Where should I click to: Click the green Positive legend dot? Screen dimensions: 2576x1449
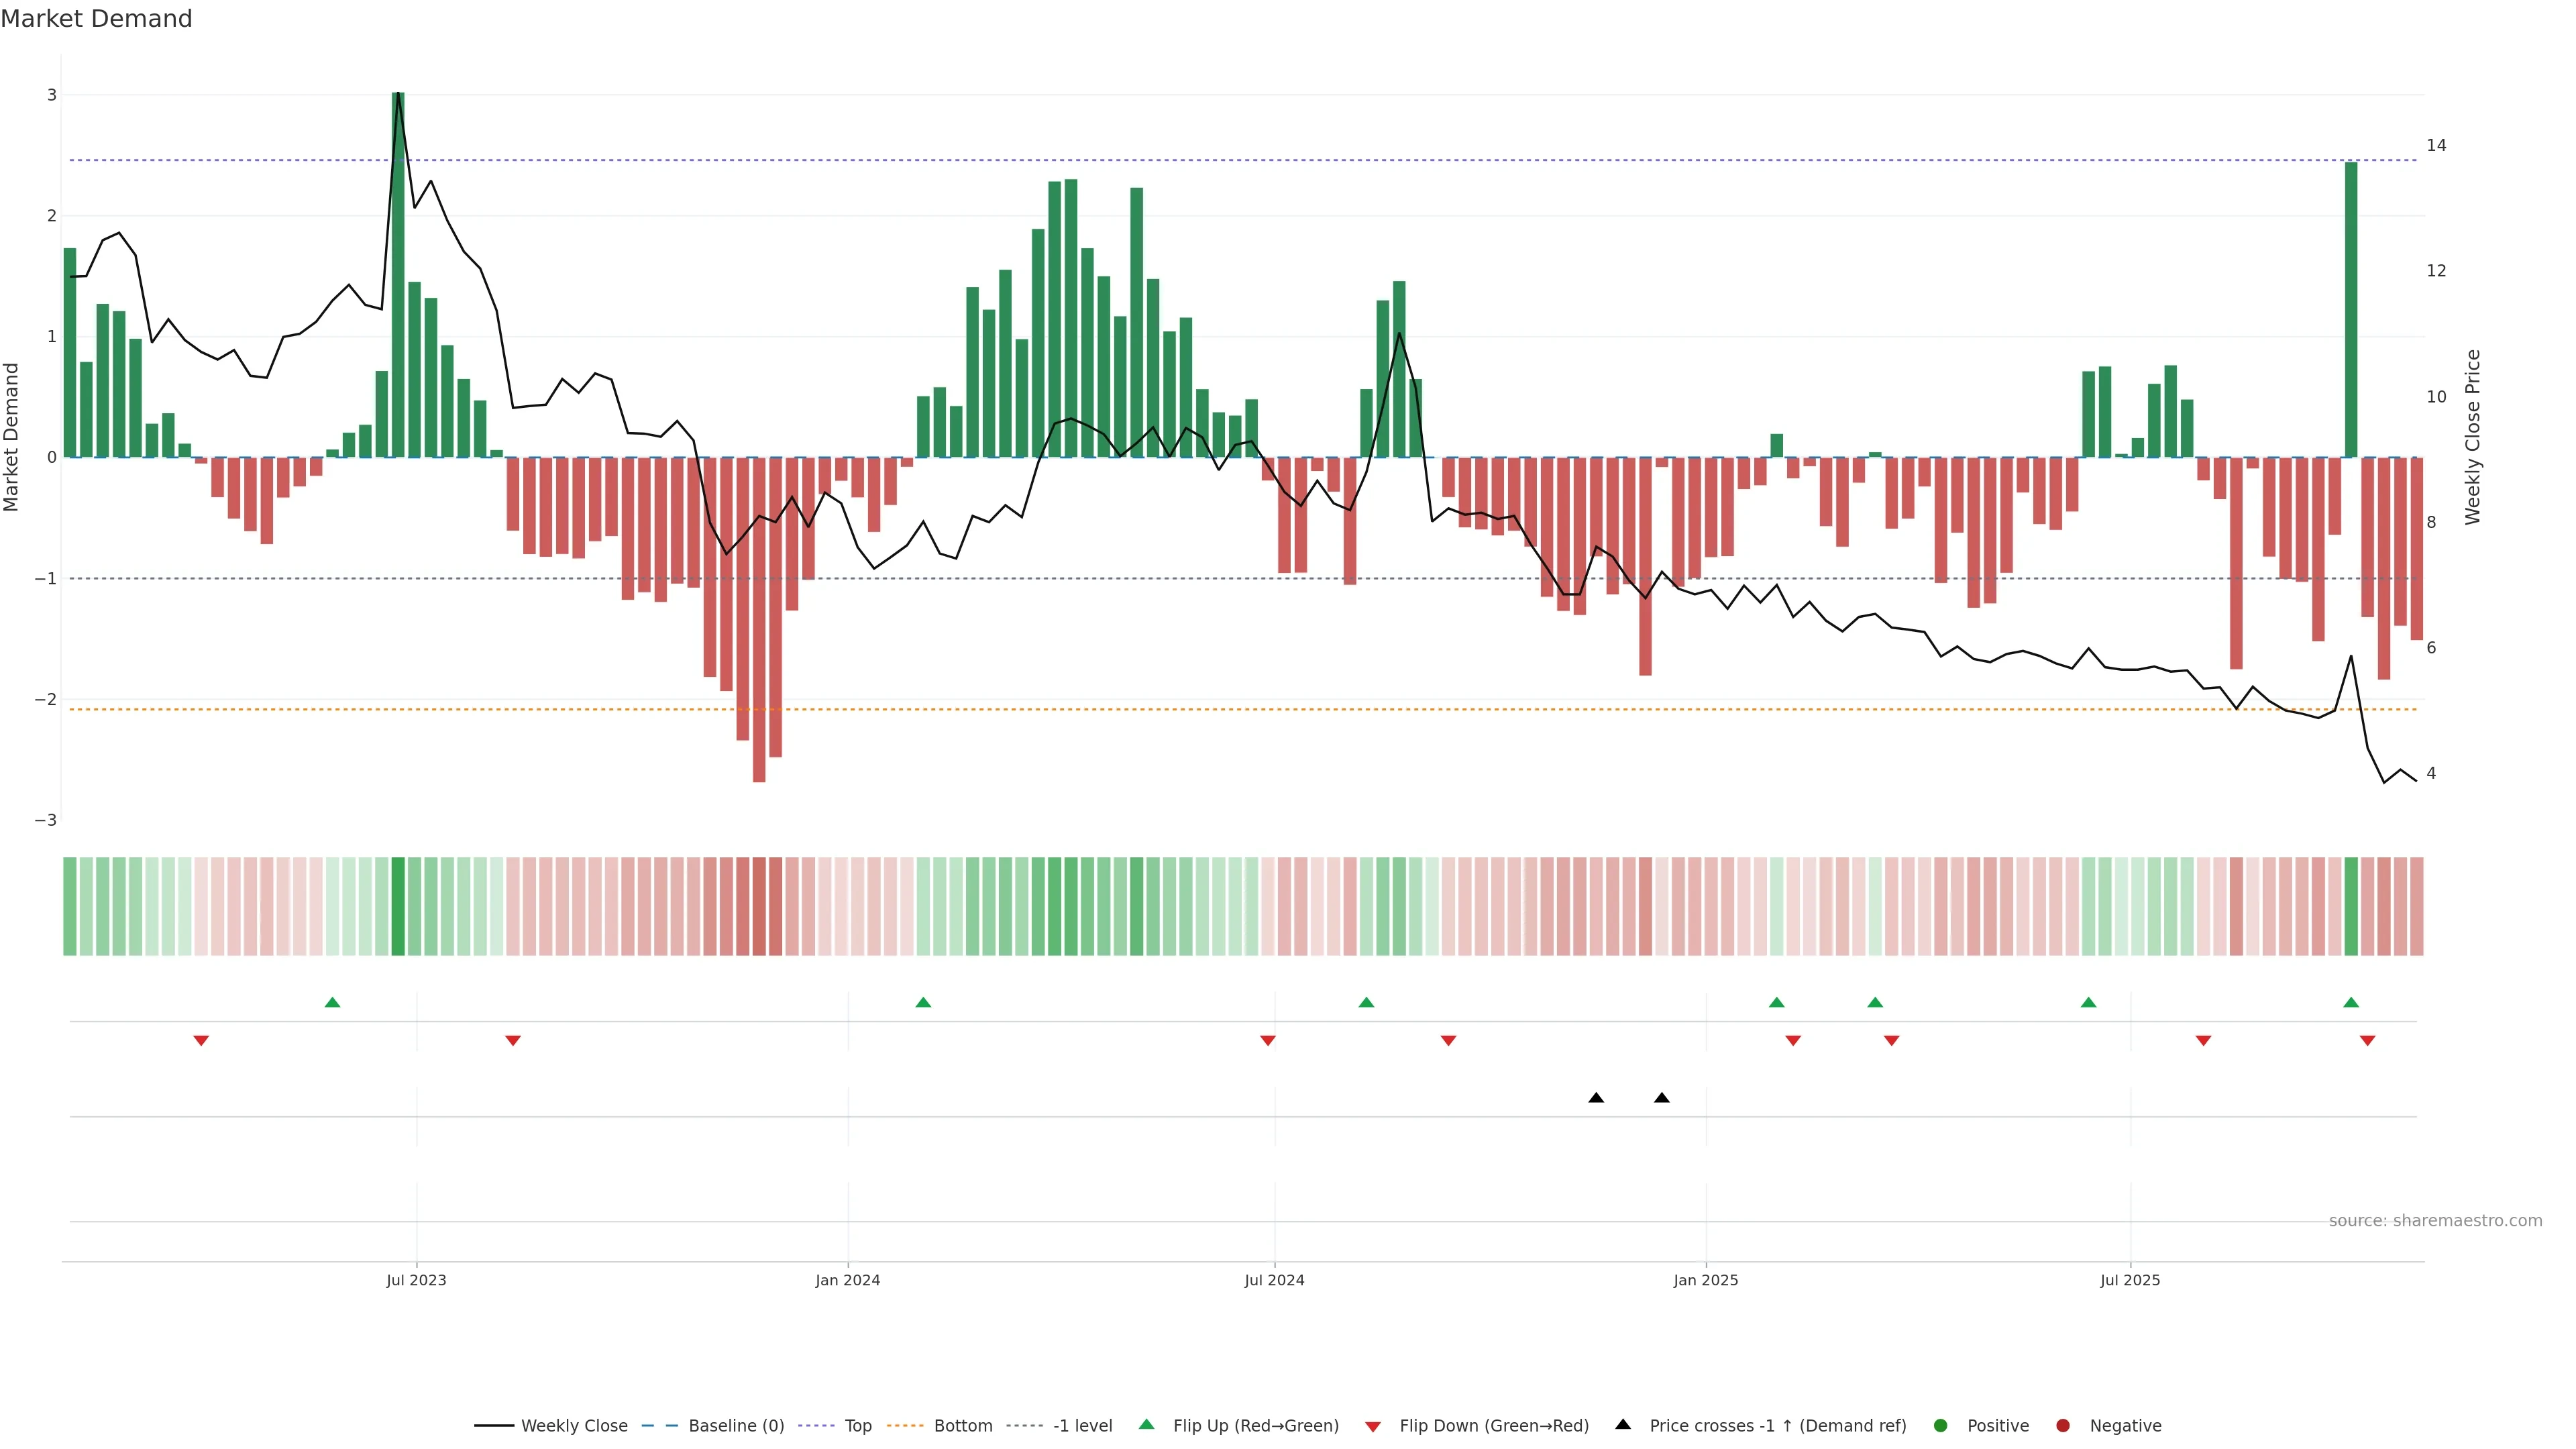pyautogui.click(x=1941, y=1426)
